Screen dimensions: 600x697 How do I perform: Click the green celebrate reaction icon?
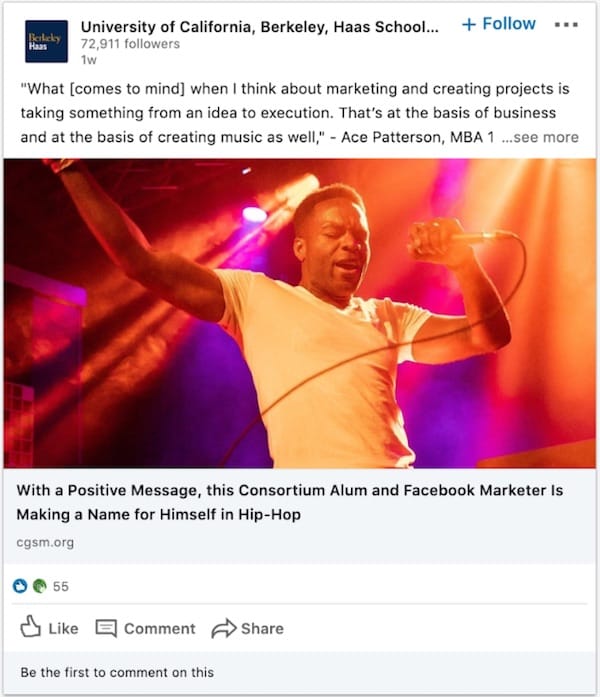tap(39, 586)
